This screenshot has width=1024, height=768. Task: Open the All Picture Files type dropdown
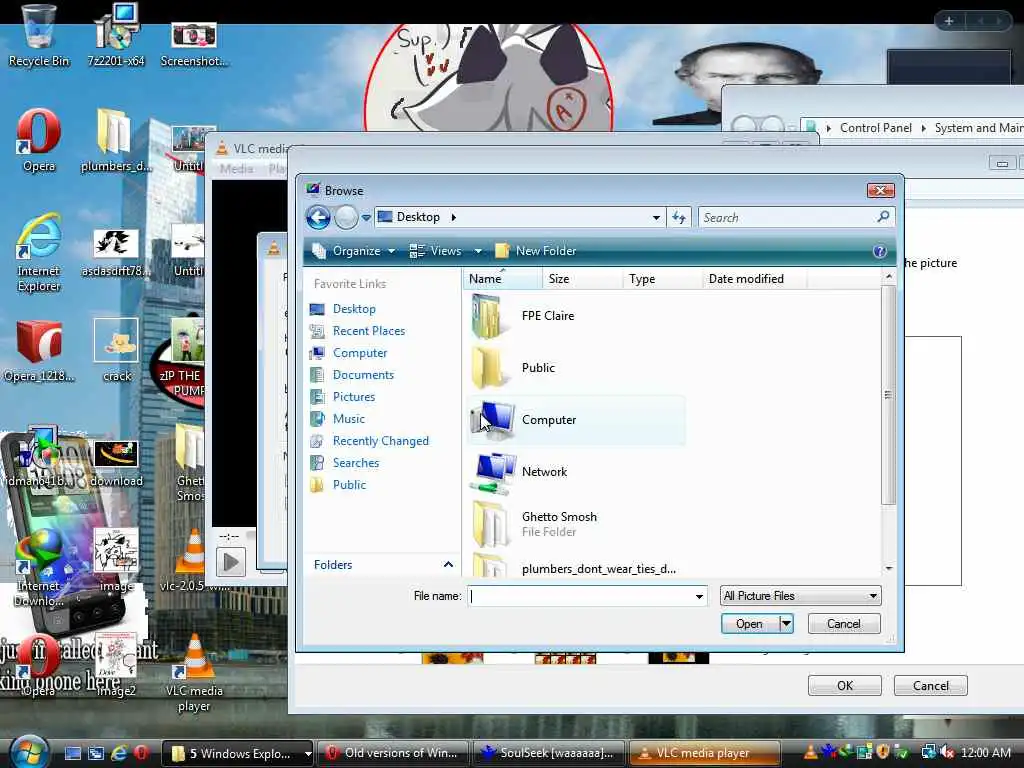click(801, 596)
